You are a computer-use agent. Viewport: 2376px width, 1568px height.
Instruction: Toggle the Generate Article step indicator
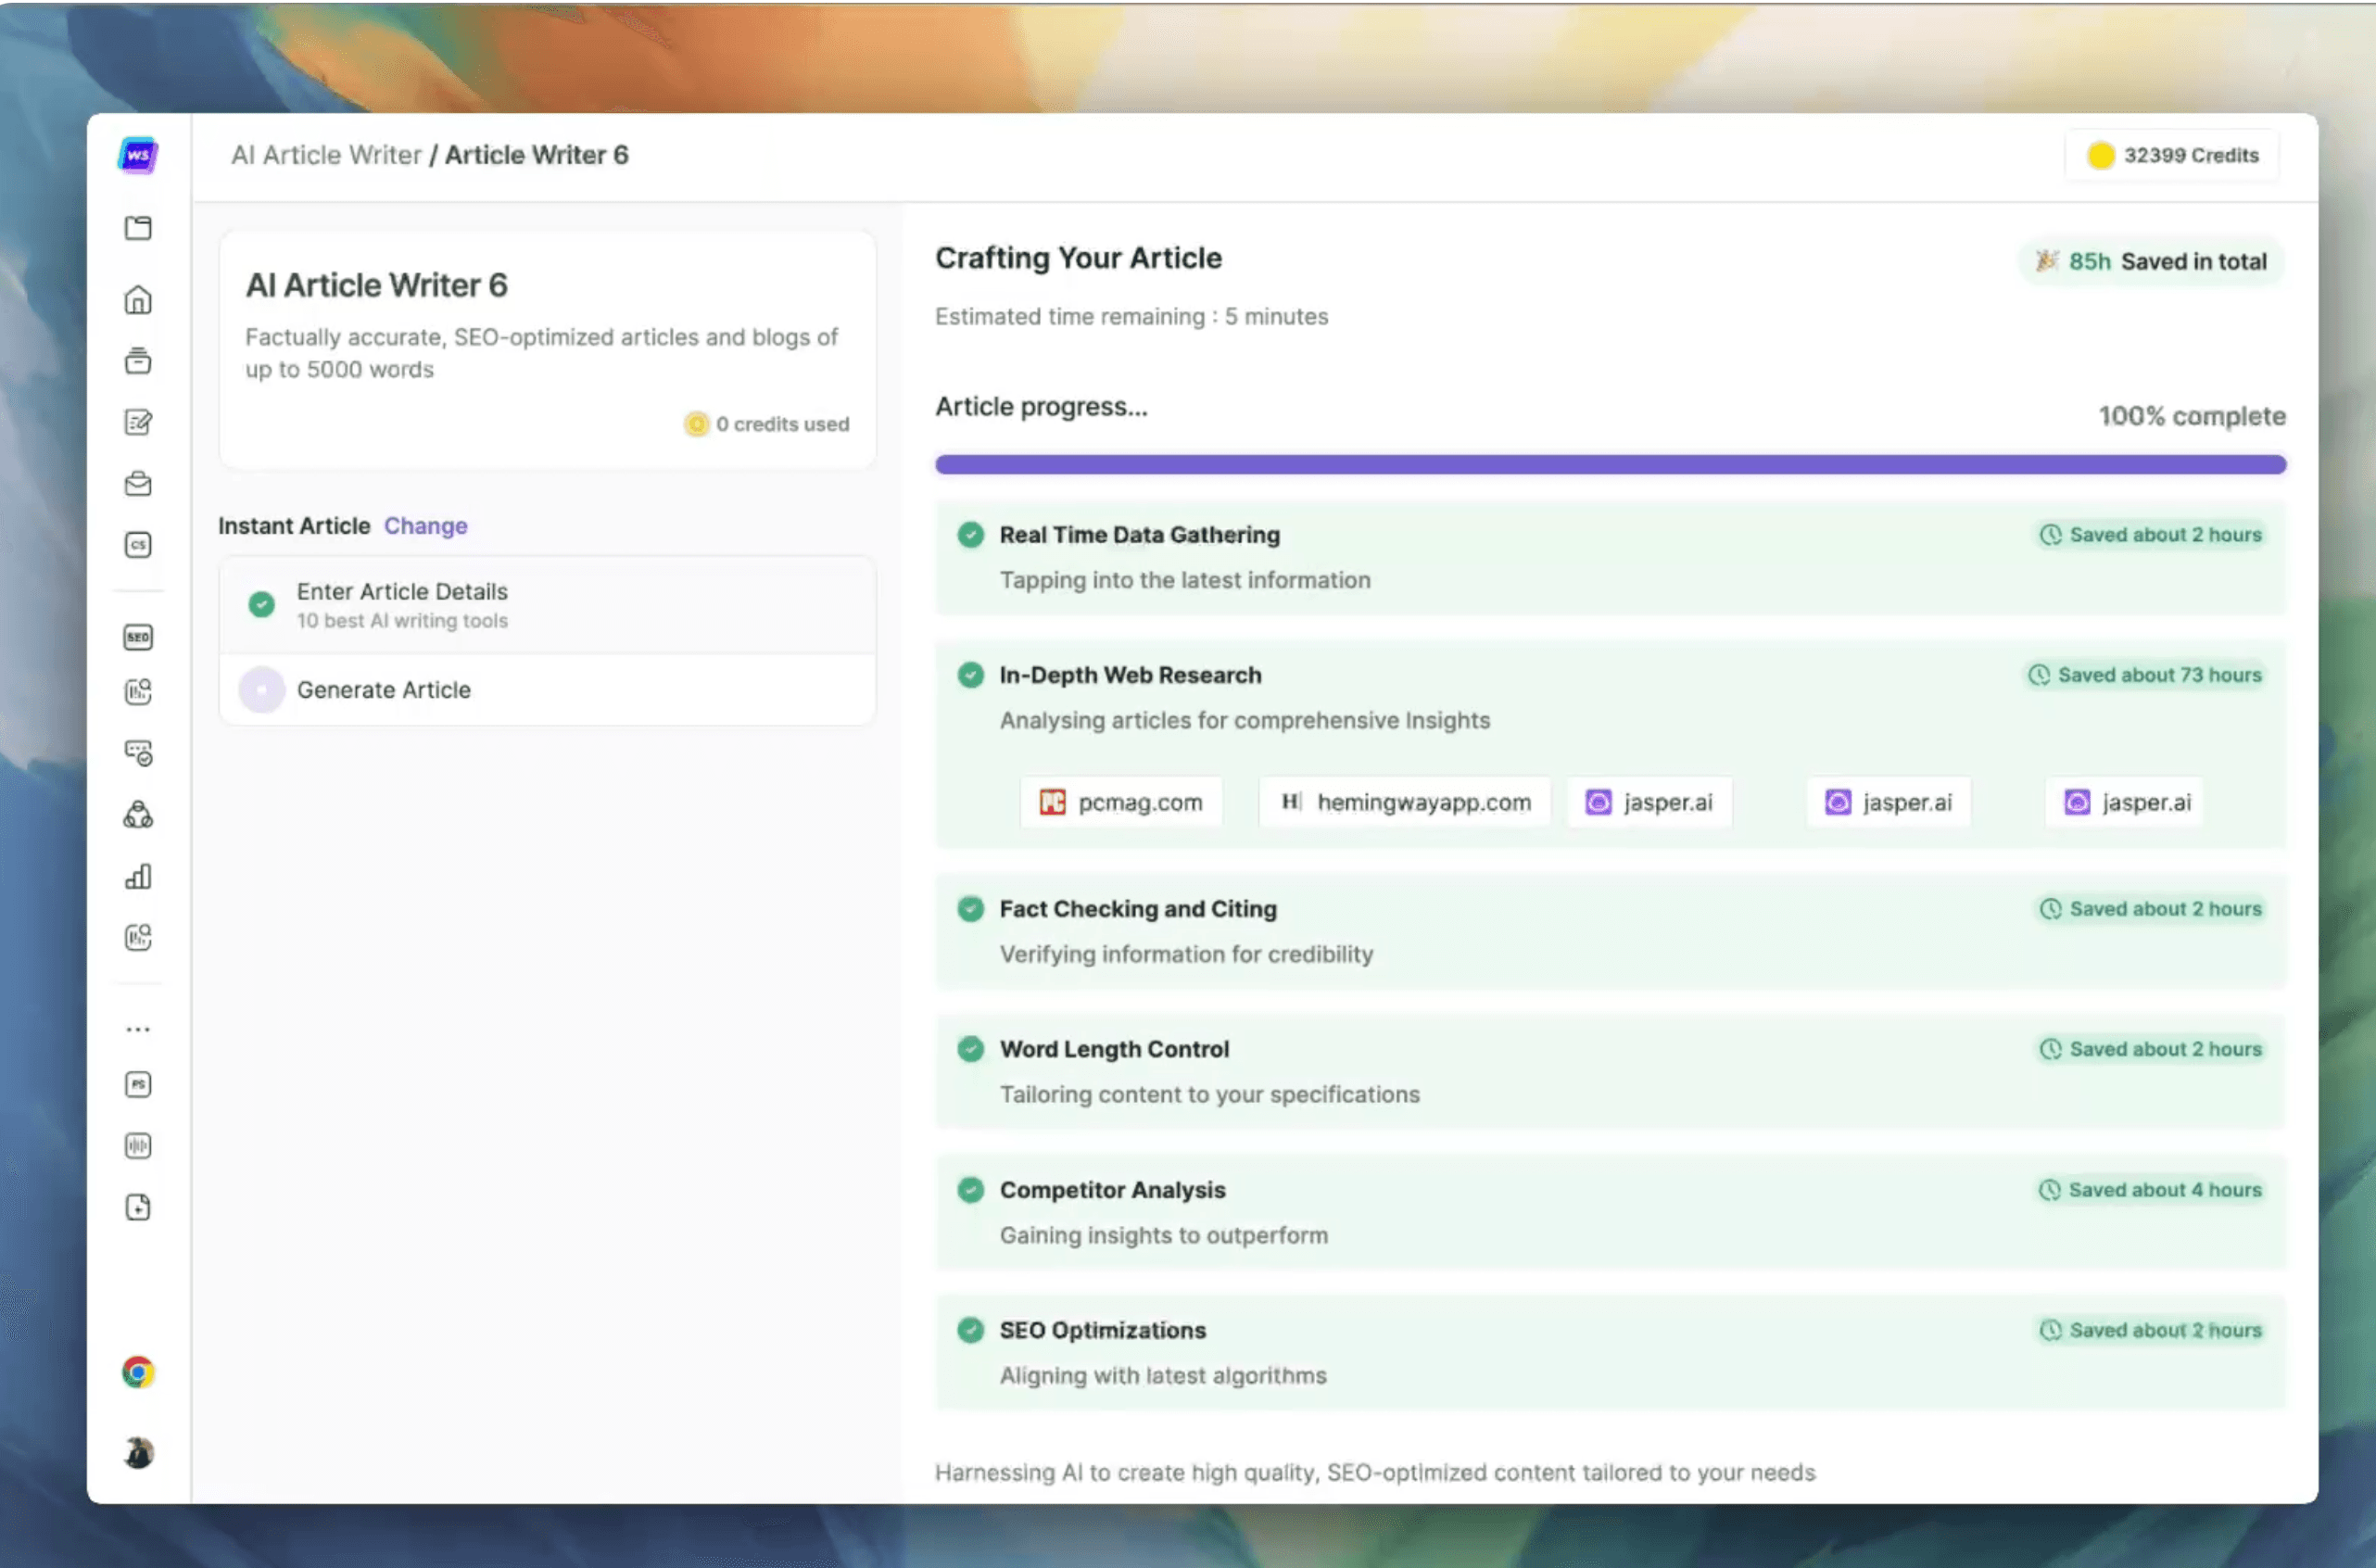pos(261,689)
